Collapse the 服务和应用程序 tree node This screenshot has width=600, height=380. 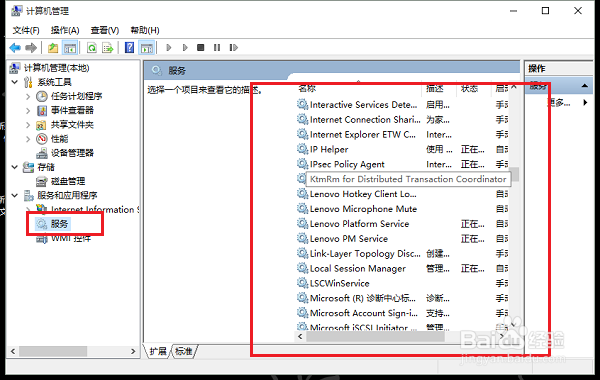[15, 195]
